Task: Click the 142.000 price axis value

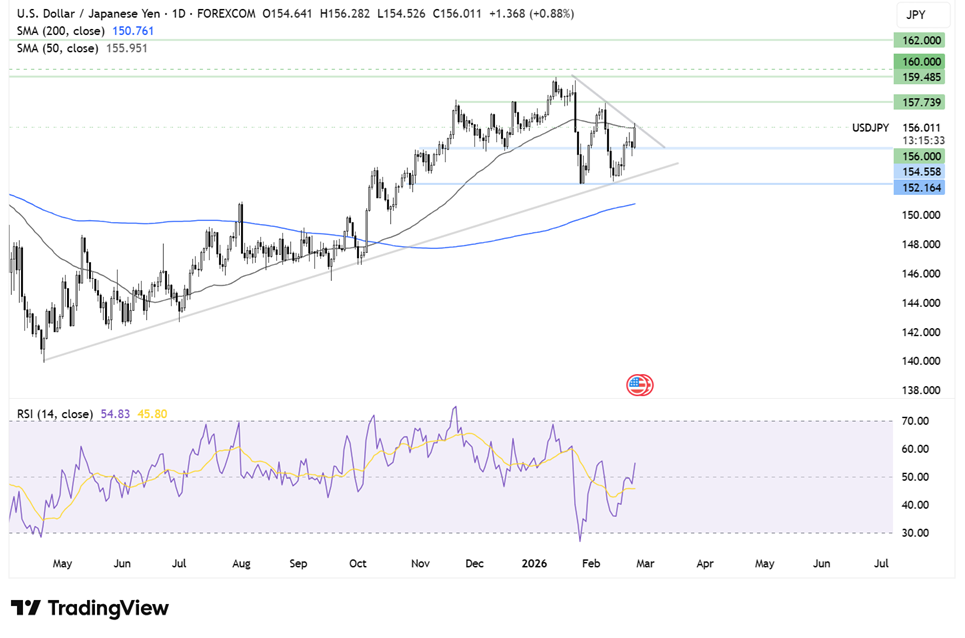Action: pos(921,332)
